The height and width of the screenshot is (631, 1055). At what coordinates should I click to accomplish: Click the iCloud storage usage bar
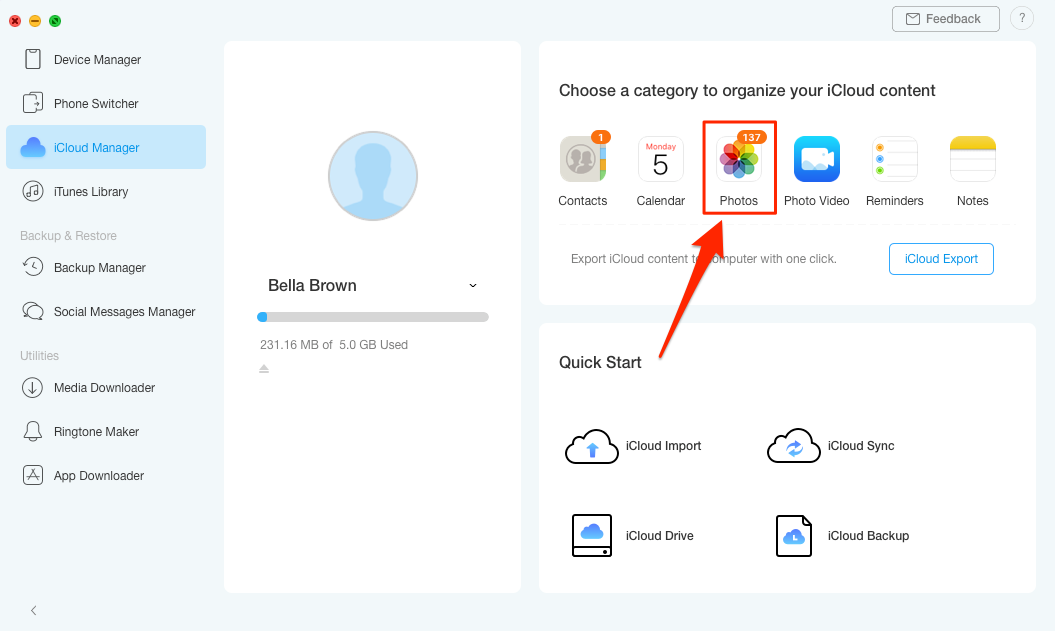pos(373,317)
